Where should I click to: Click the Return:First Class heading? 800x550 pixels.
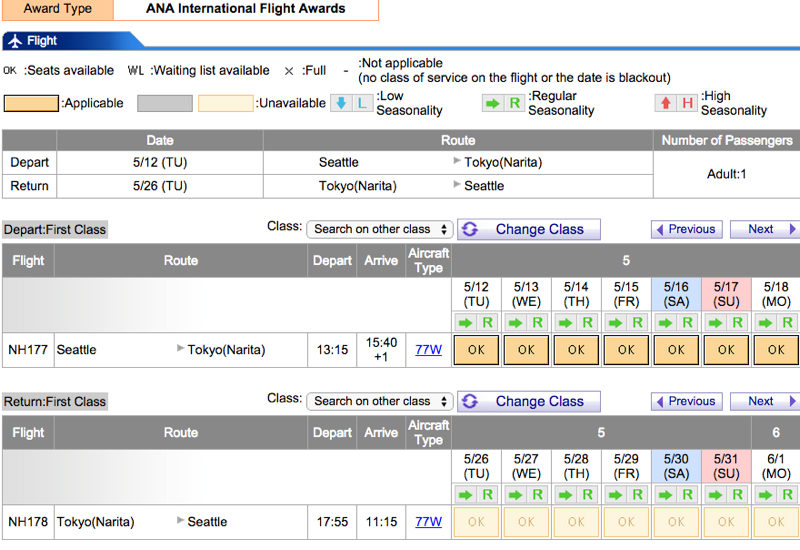point(55,402)
